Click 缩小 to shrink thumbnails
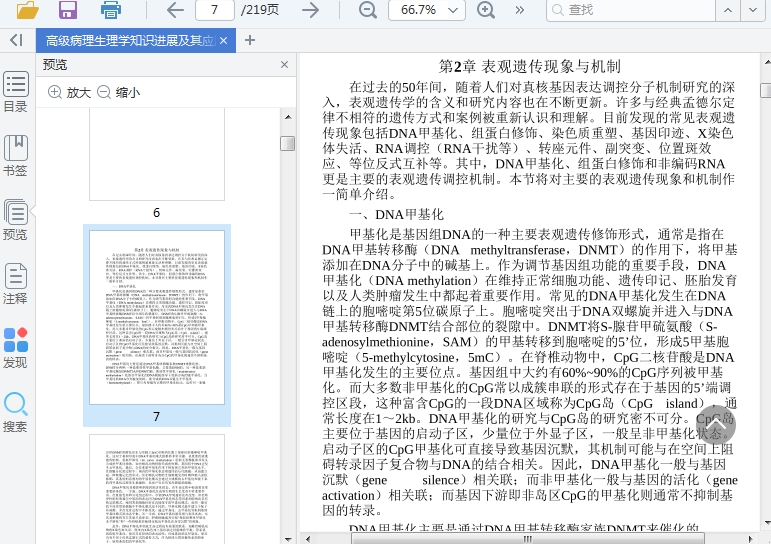 pos(119,92)
